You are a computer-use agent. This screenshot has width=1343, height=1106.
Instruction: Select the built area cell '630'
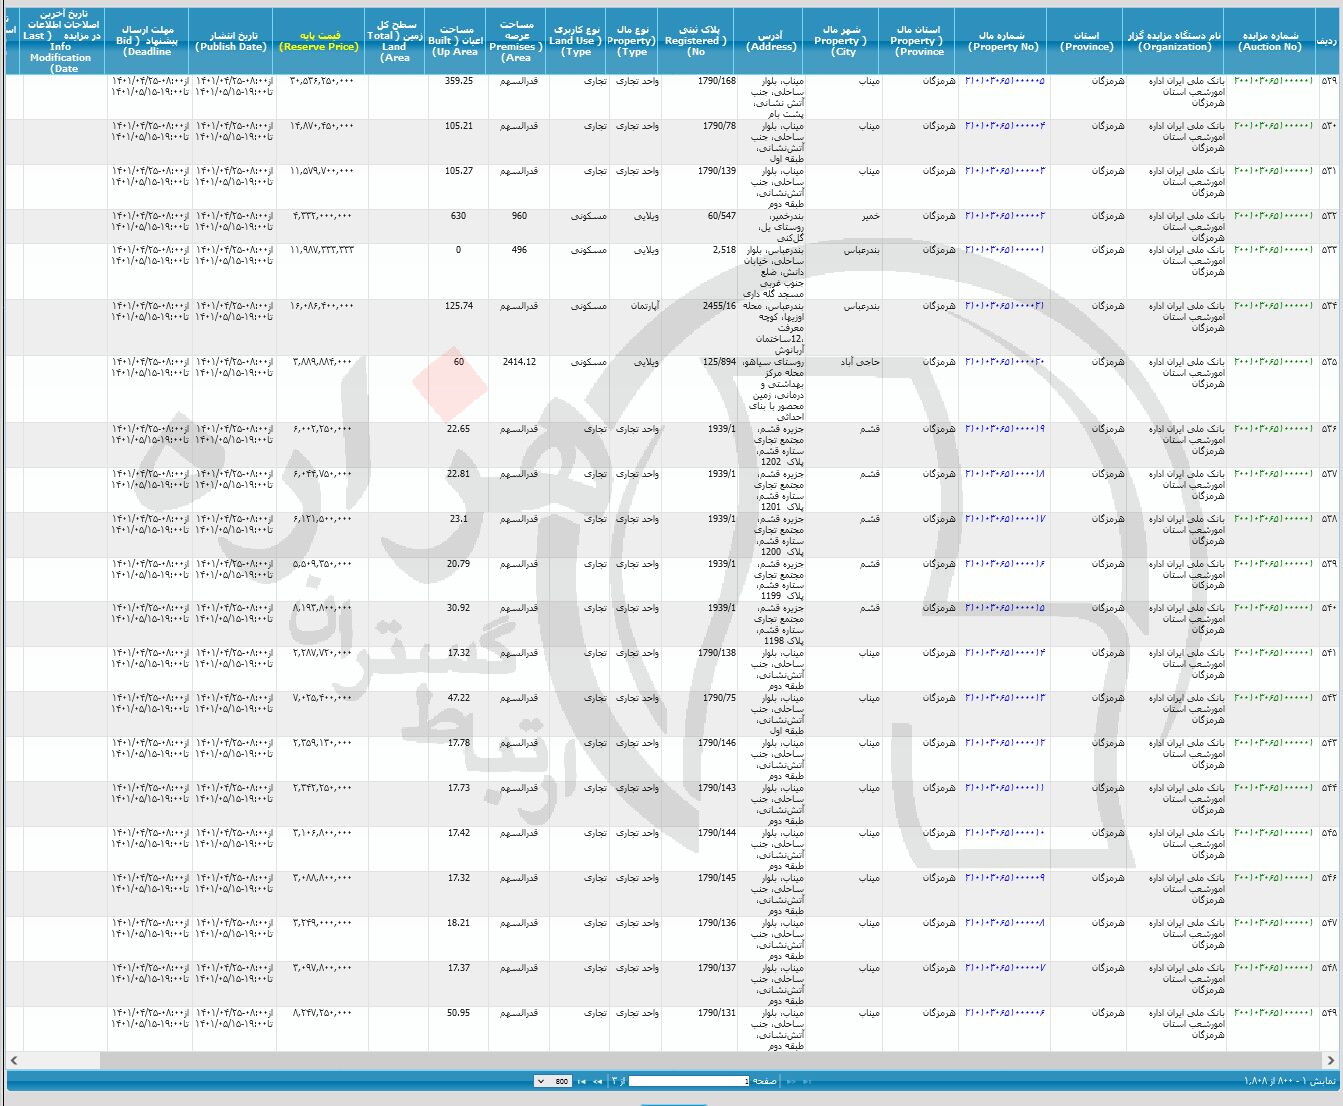[459, 216]
